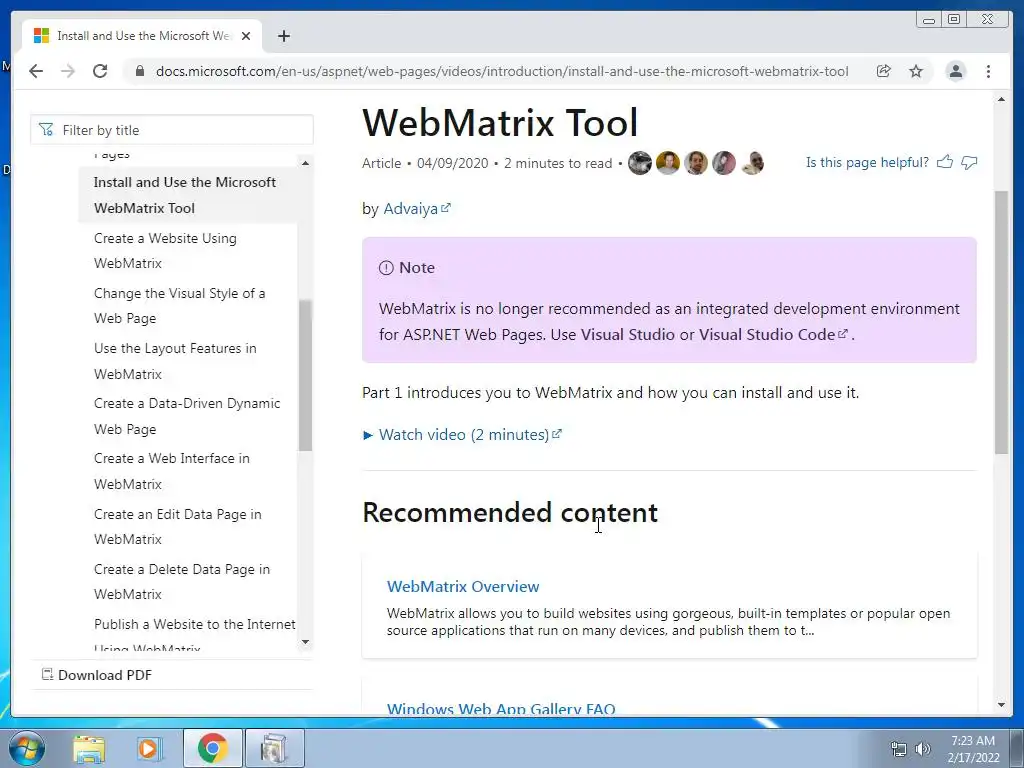Reload the page with the refresh icon
The width and height of the screenshot is (1024, 768).
(100, 71)
